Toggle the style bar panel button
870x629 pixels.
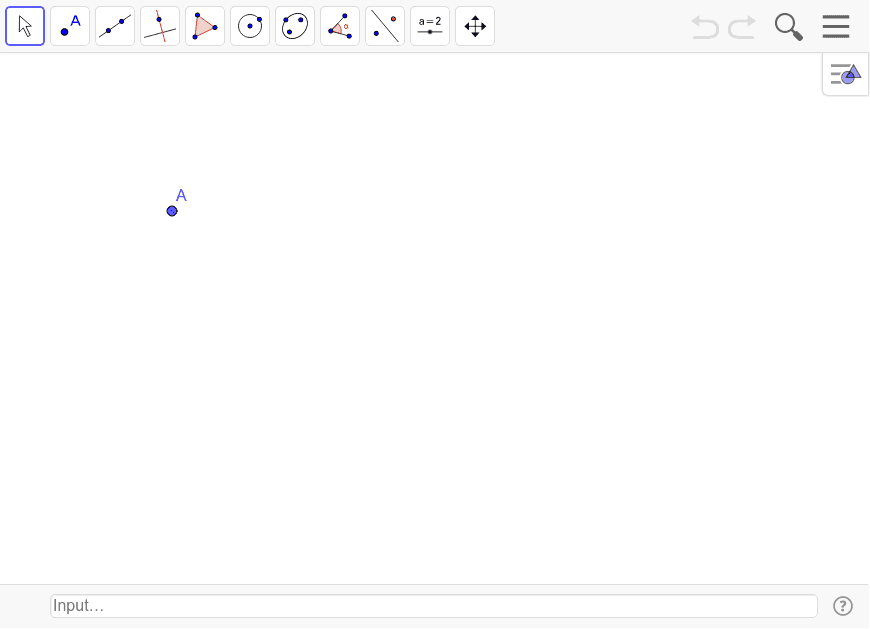(845, 74)
